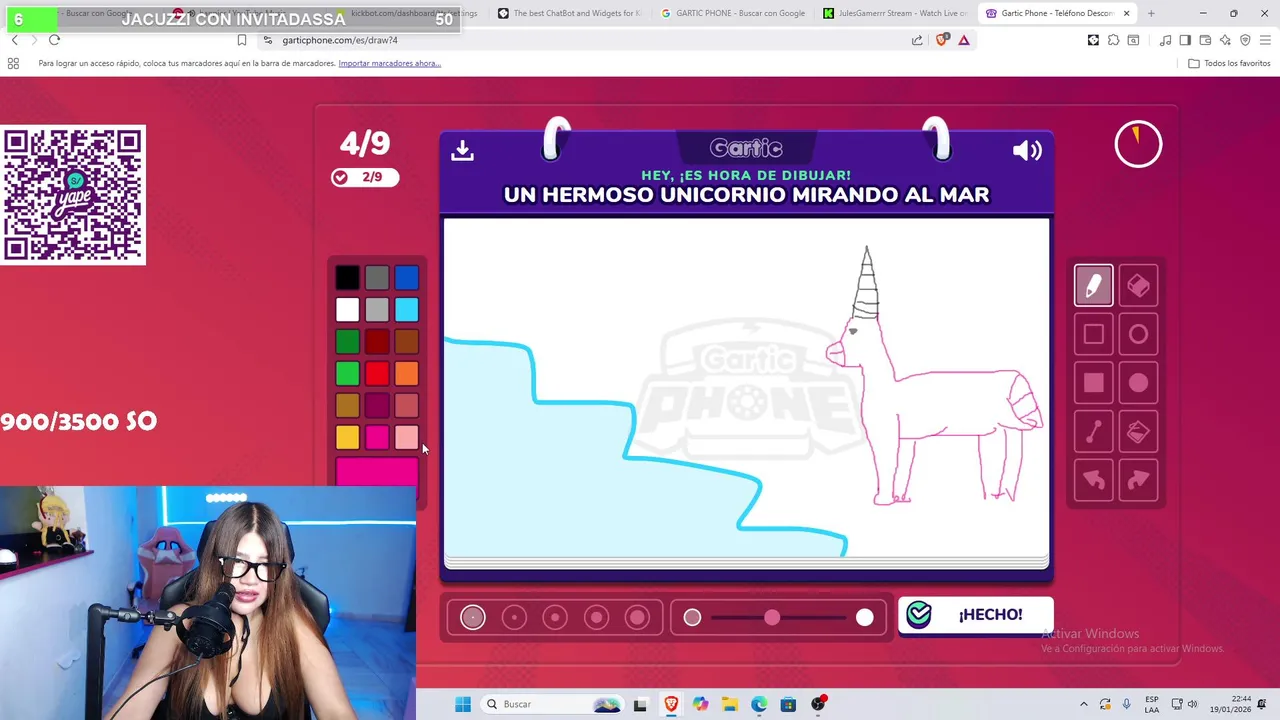This screenshot has width=1280, height=720.
Task: Pick the light pink color swatch
Action: pyautogui.click(x=406, y=437)
